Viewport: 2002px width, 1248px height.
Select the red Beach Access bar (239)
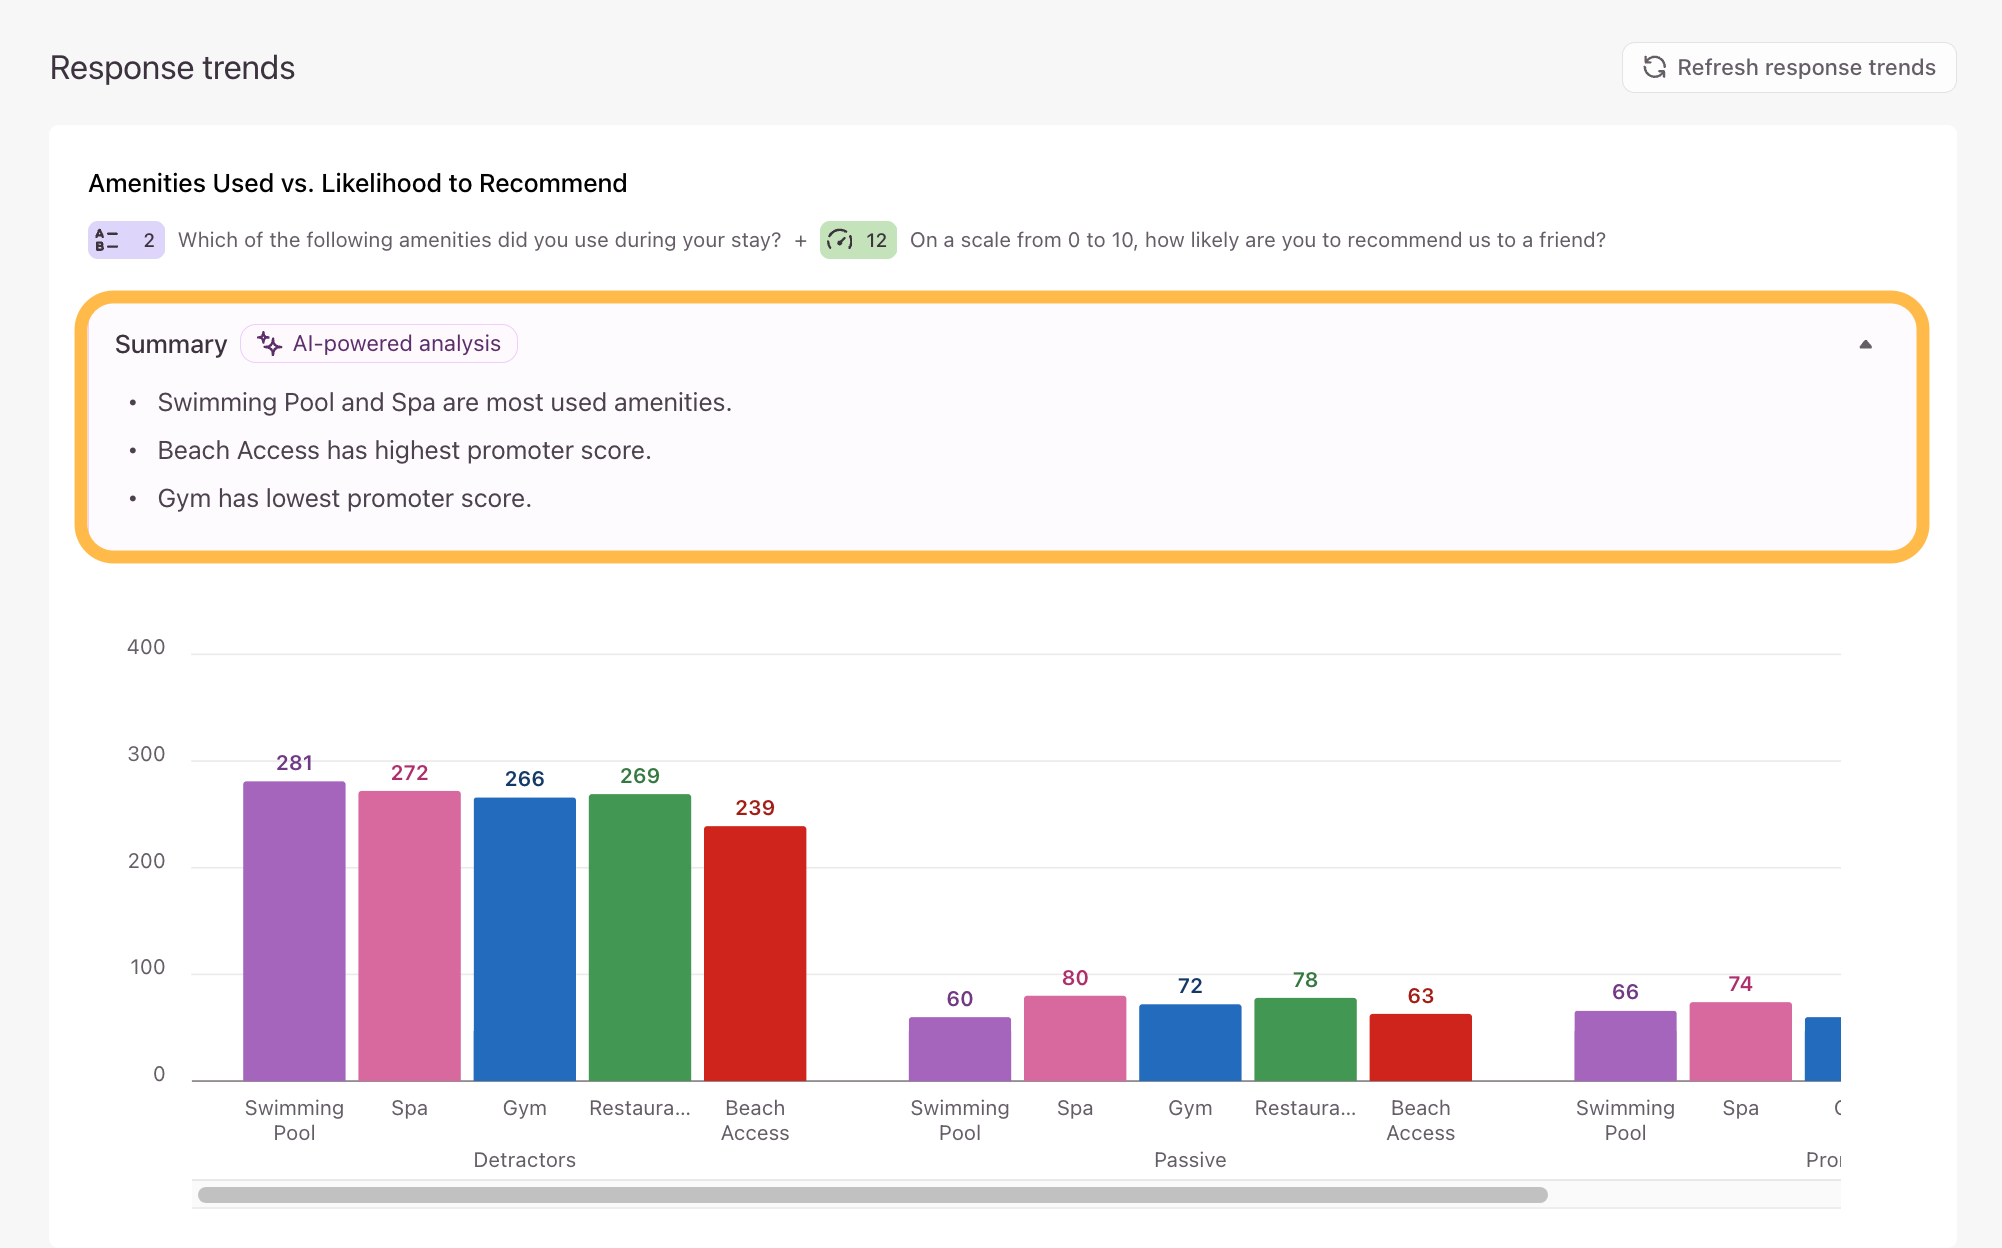755,953
